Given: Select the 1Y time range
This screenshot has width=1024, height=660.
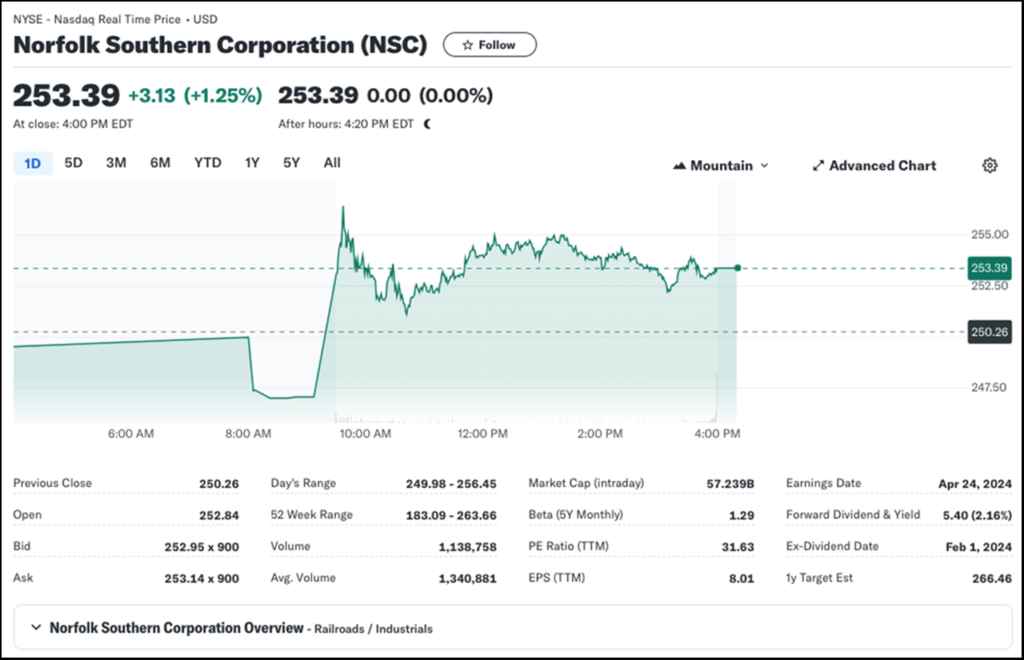Looking at the screenshot, I should coord(252,163).
